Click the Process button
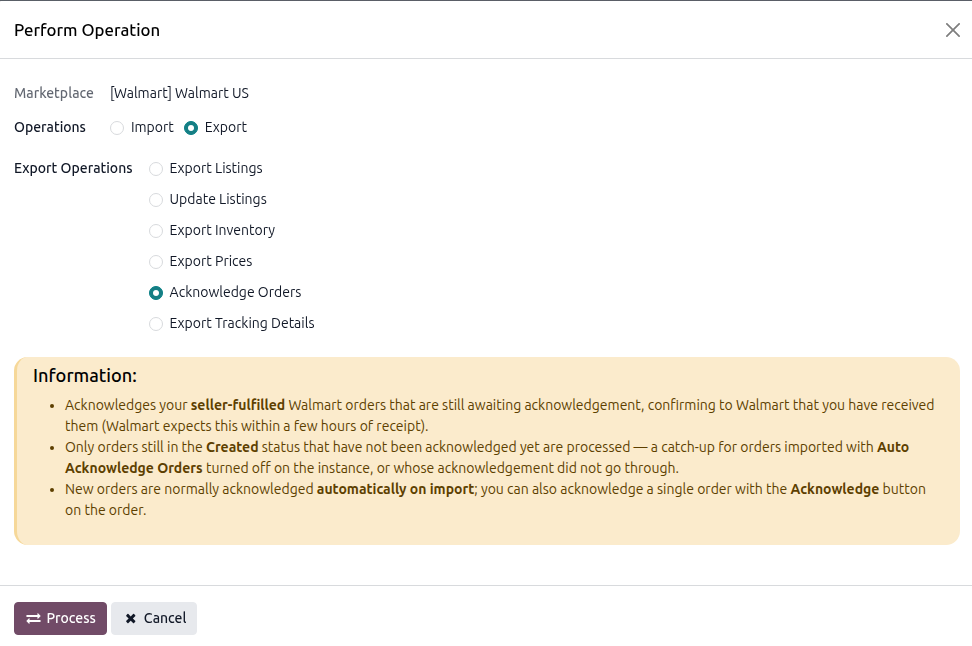Screen dimensions: 972x646 pyautogui.click(x=60, y=618)
